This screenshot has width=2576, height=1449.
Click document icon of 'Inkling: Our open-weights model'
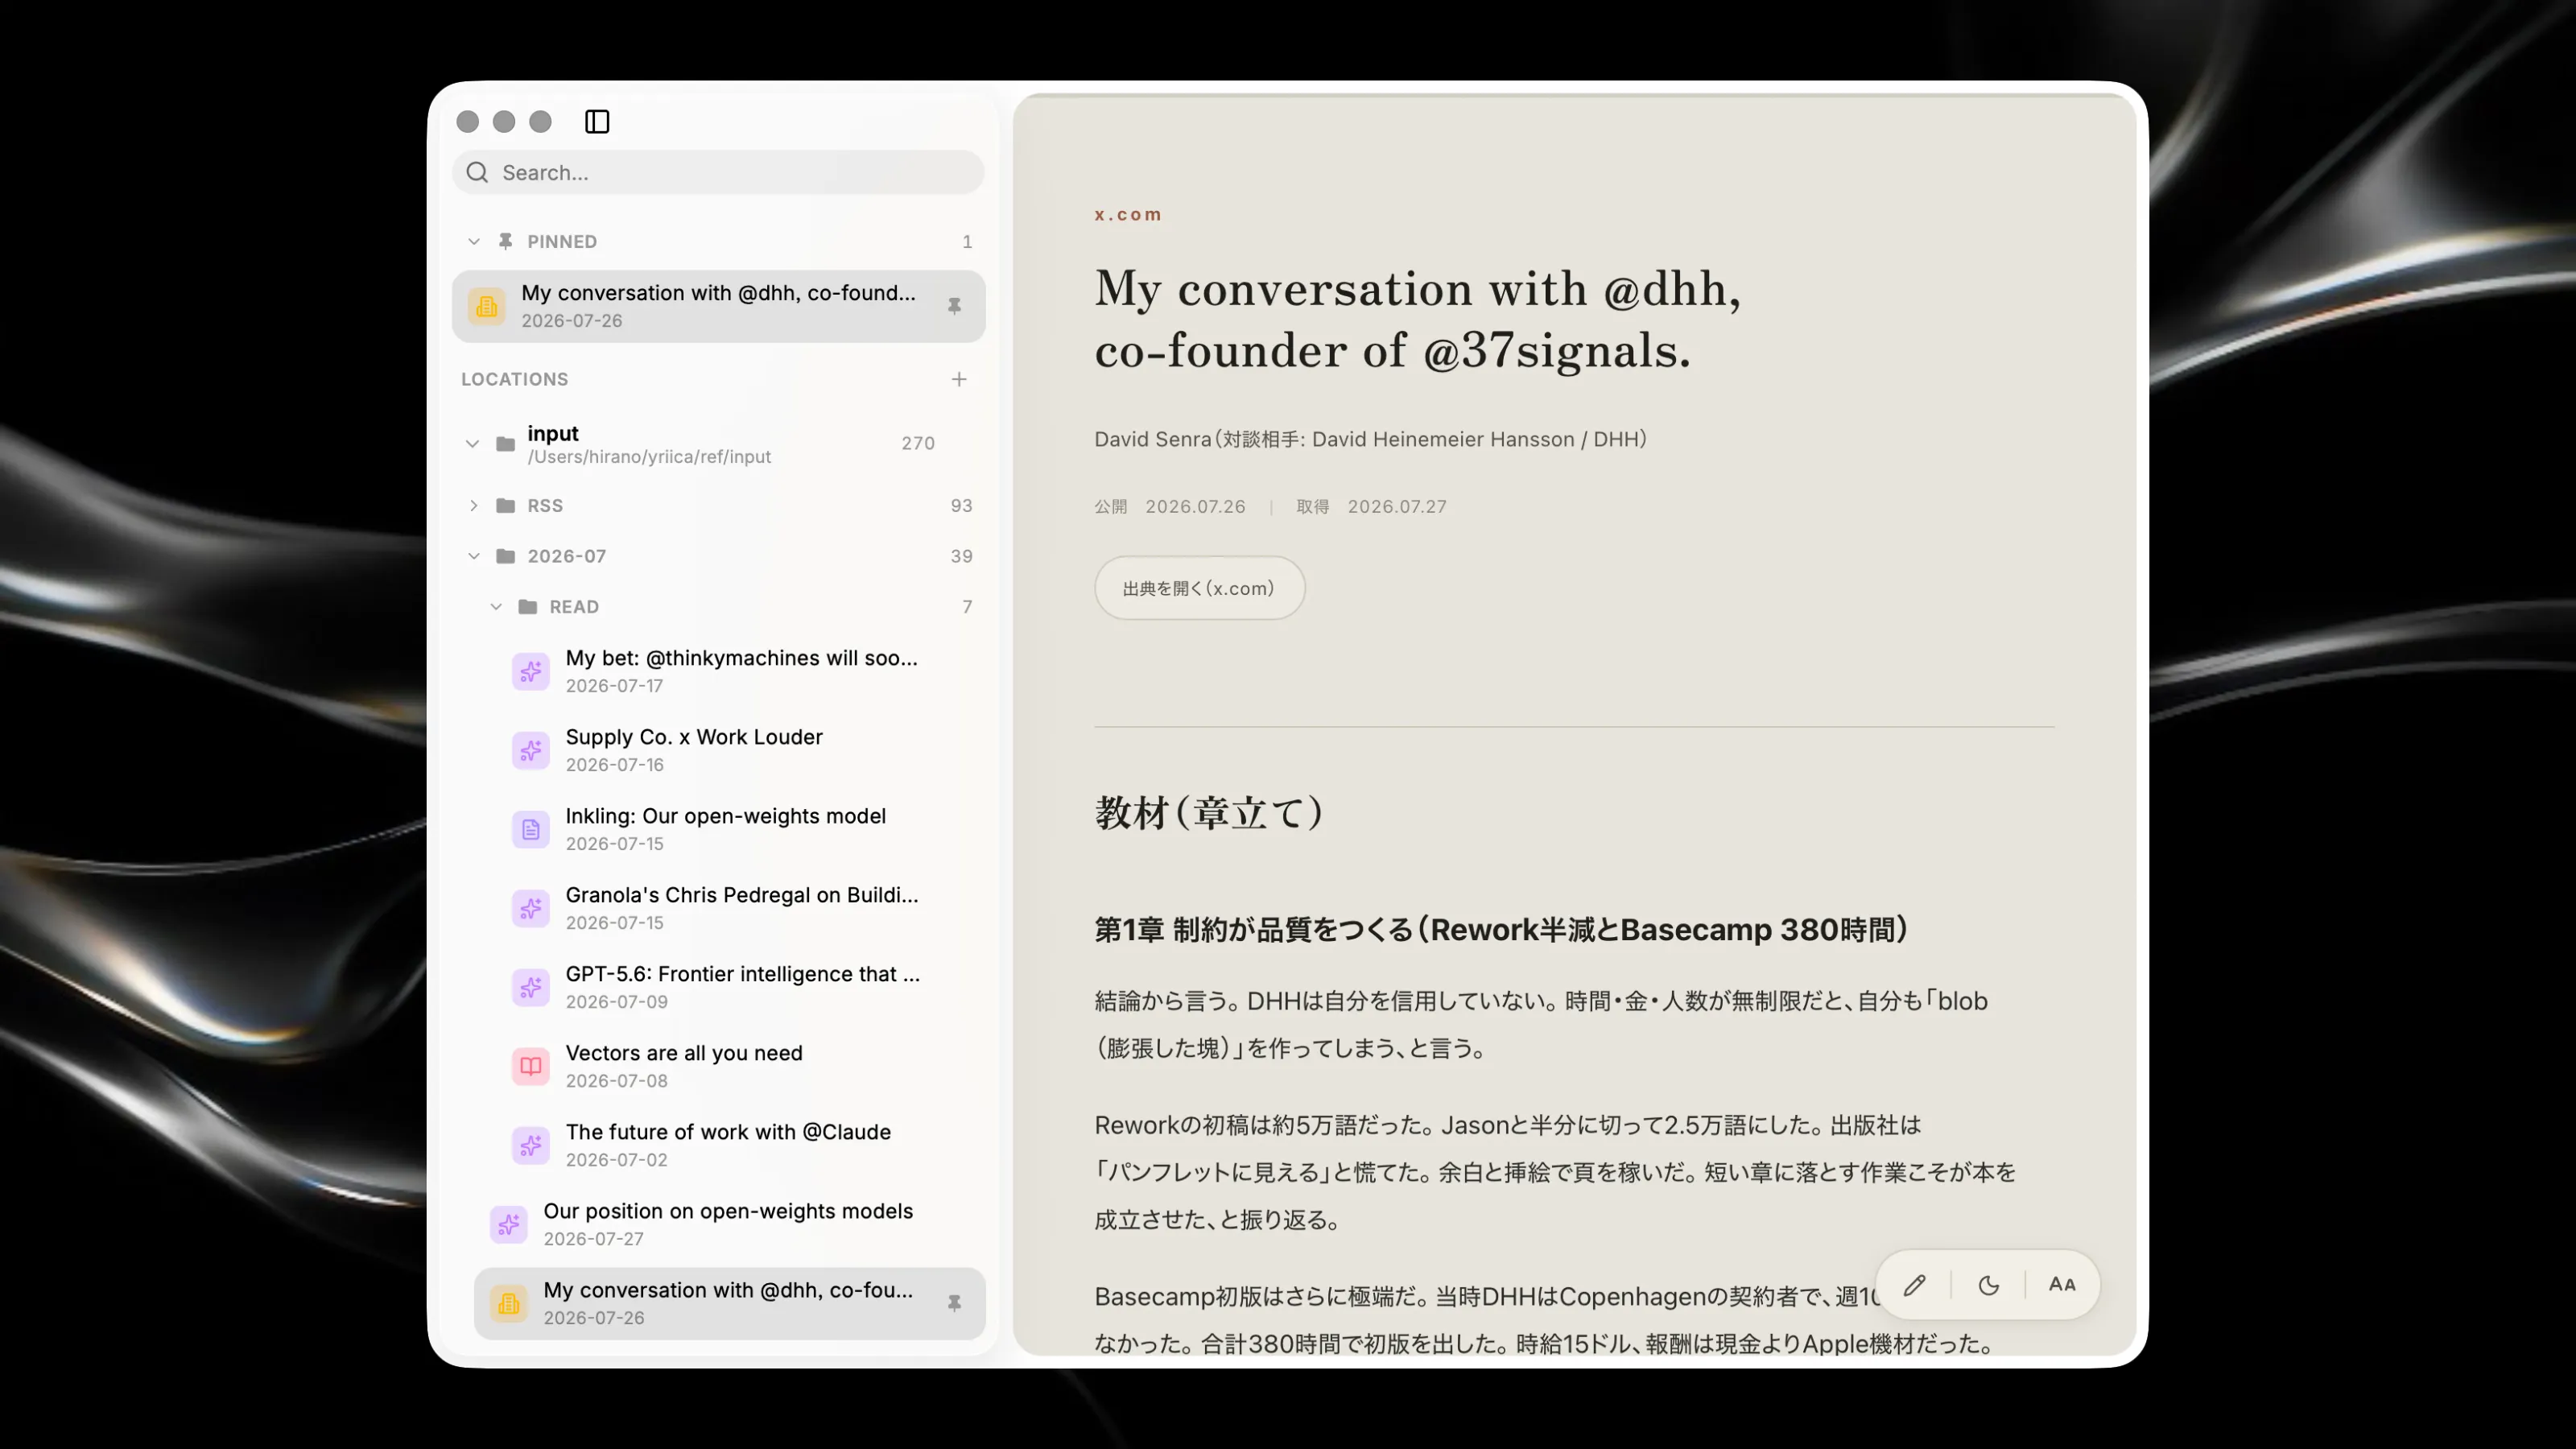pos(531,829)
